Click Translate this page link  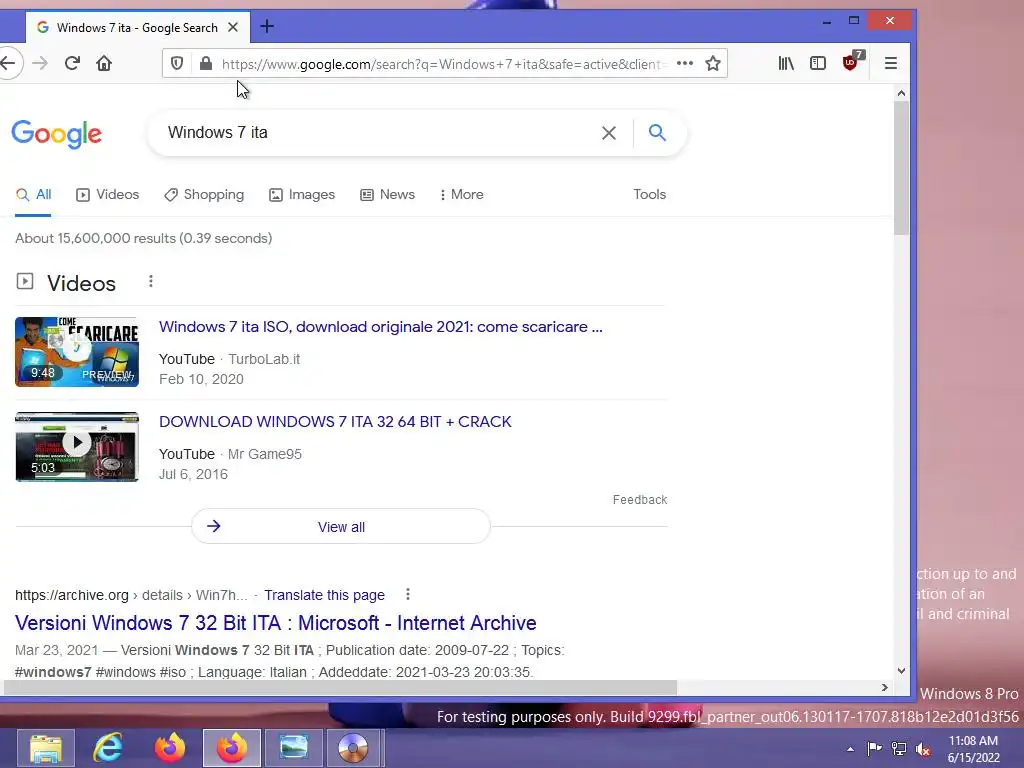tap(325, 595)
